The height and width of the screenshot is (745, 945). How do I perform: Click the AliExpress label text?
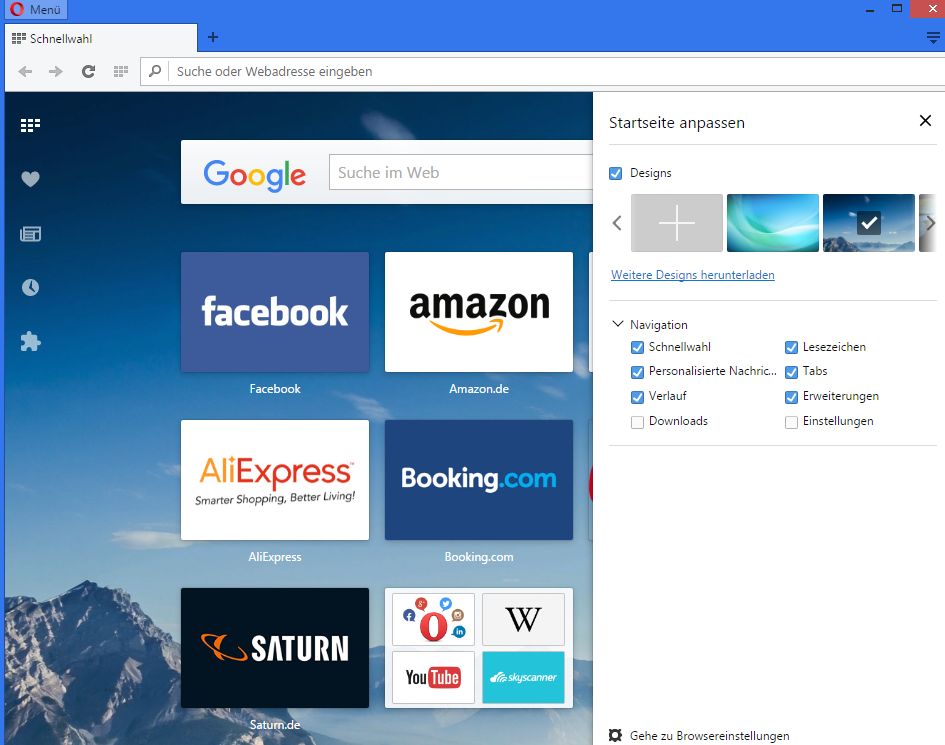[x=275, y=557]
